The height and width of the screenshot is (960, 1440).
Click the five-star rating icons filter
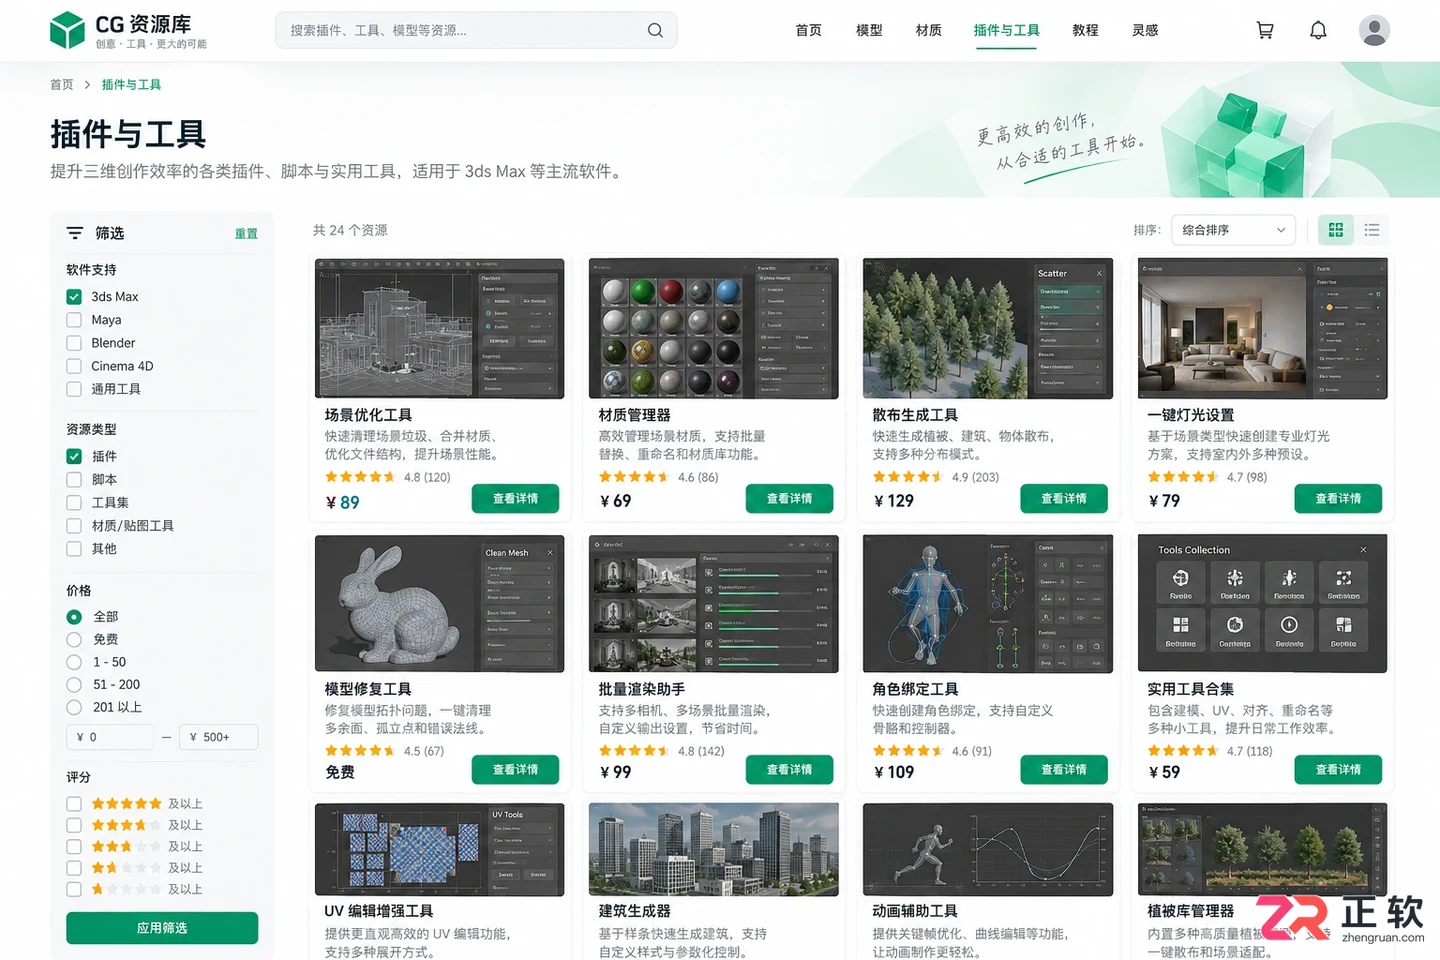tap(126, 804)
